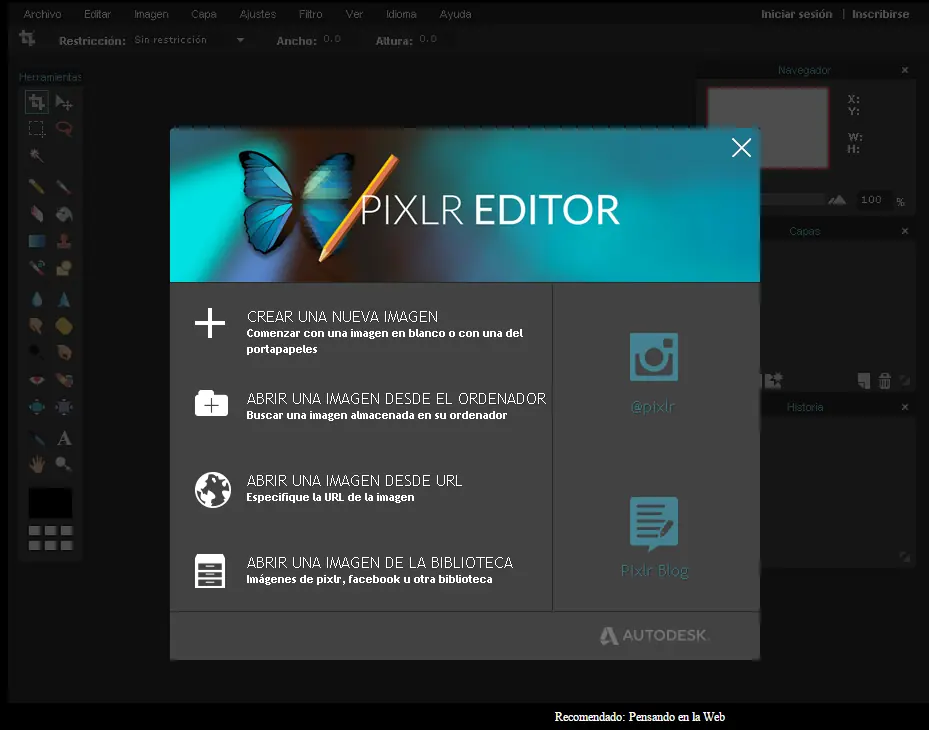Close the Pixlr Editor welcome dialog
929x730 pixels.
(x=741, y=148)
